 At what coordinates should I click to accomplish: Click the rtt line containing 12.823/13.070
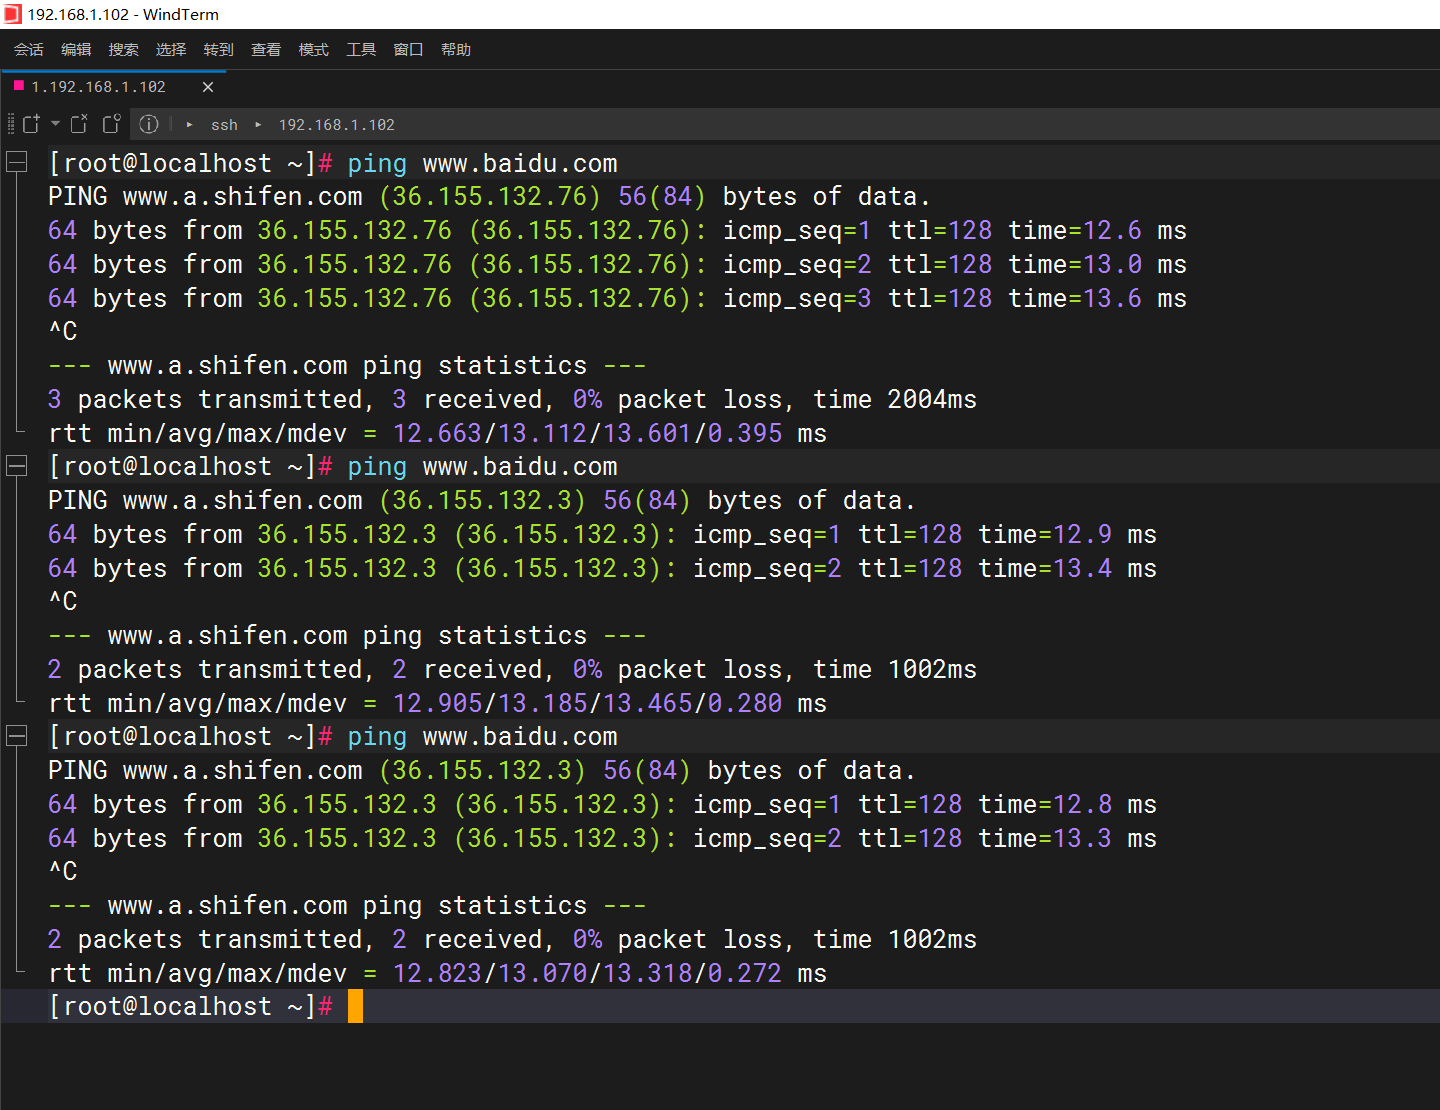tap(437, 973)
